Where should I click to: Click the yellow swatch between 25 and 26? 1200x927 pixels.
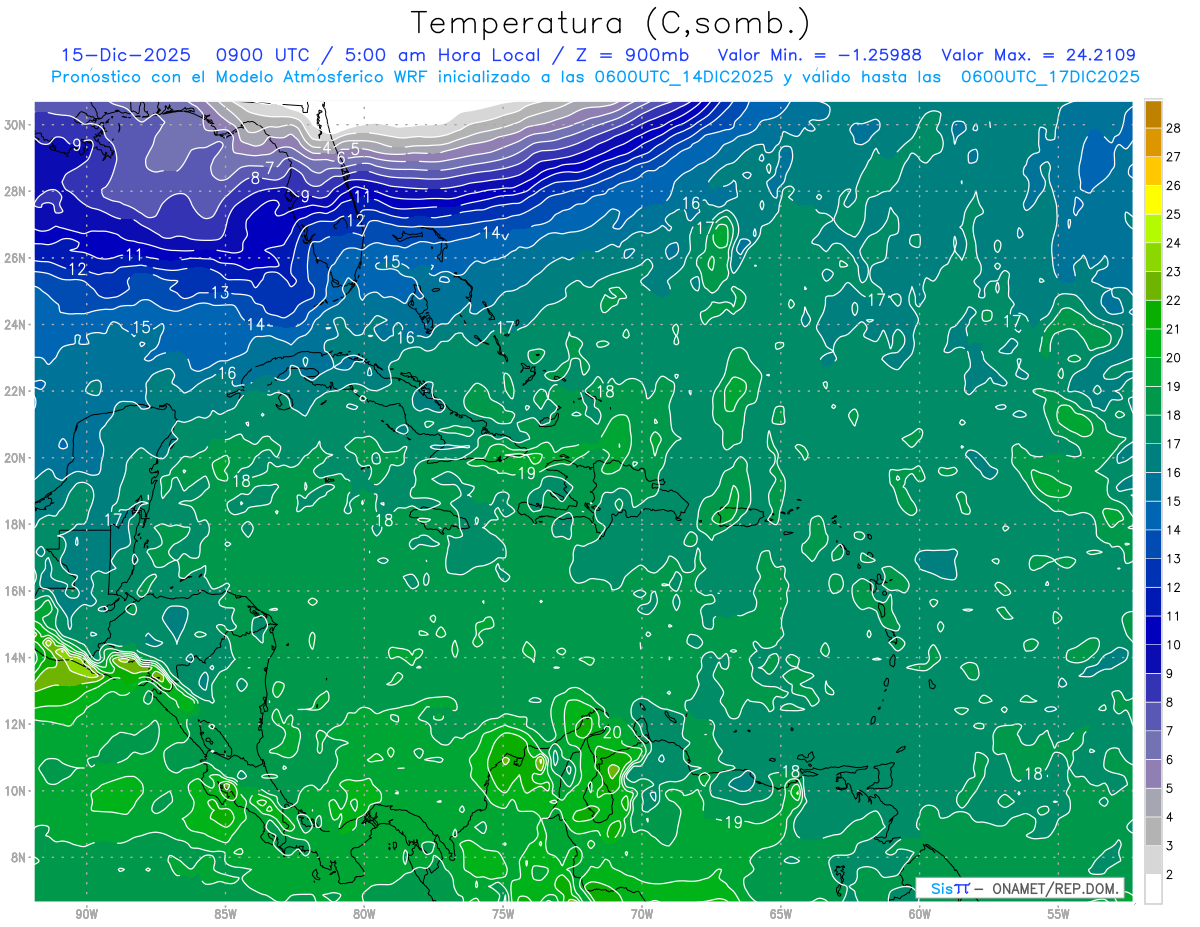pyautogui.click(x=1153, y=200)
